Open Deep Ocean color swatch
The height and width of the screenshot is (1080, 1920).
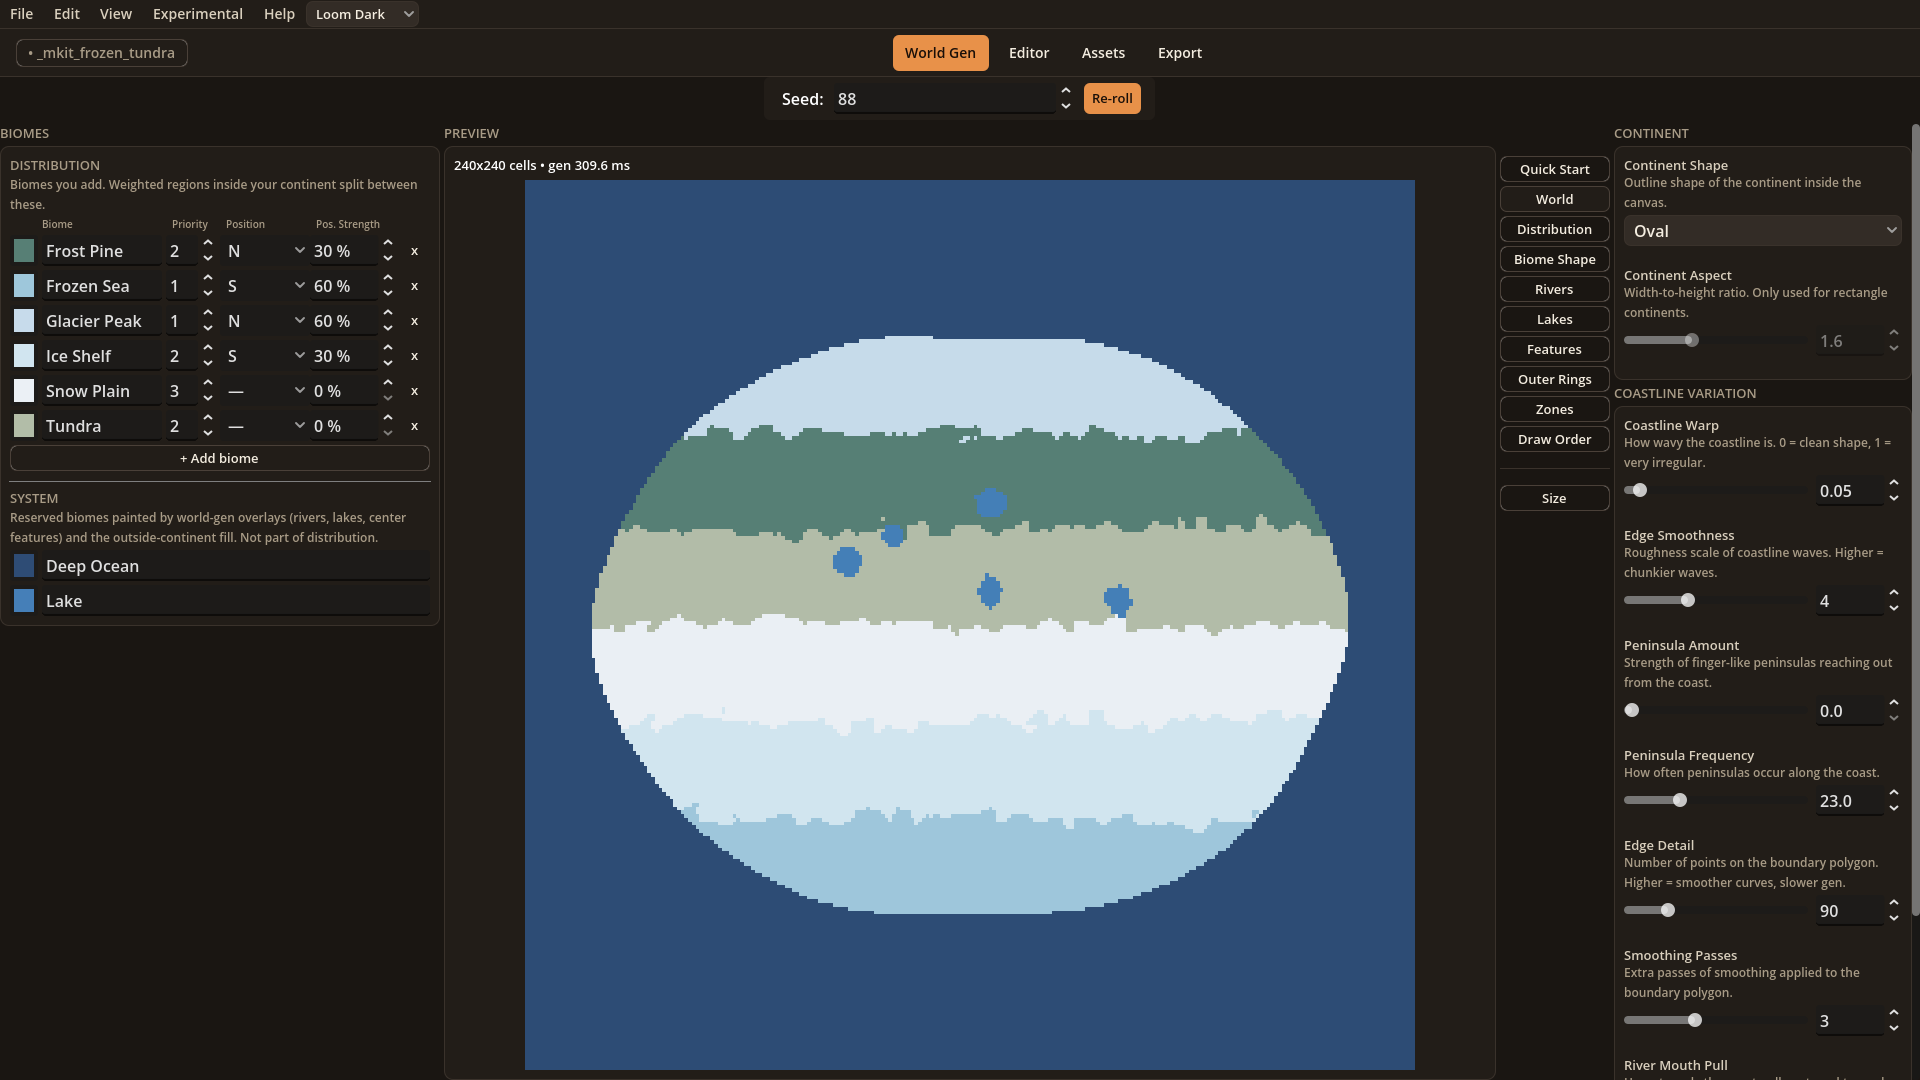point(24,566)
